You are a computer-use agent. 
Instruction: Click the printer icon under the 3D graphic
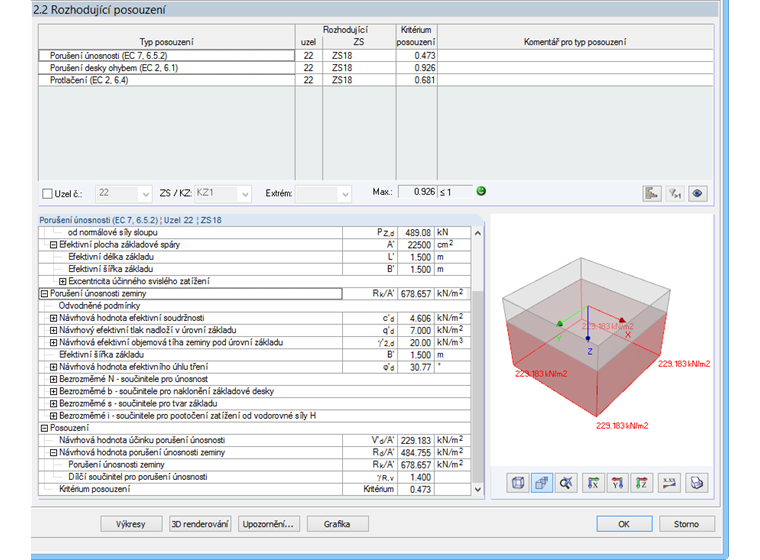(697, 483)
